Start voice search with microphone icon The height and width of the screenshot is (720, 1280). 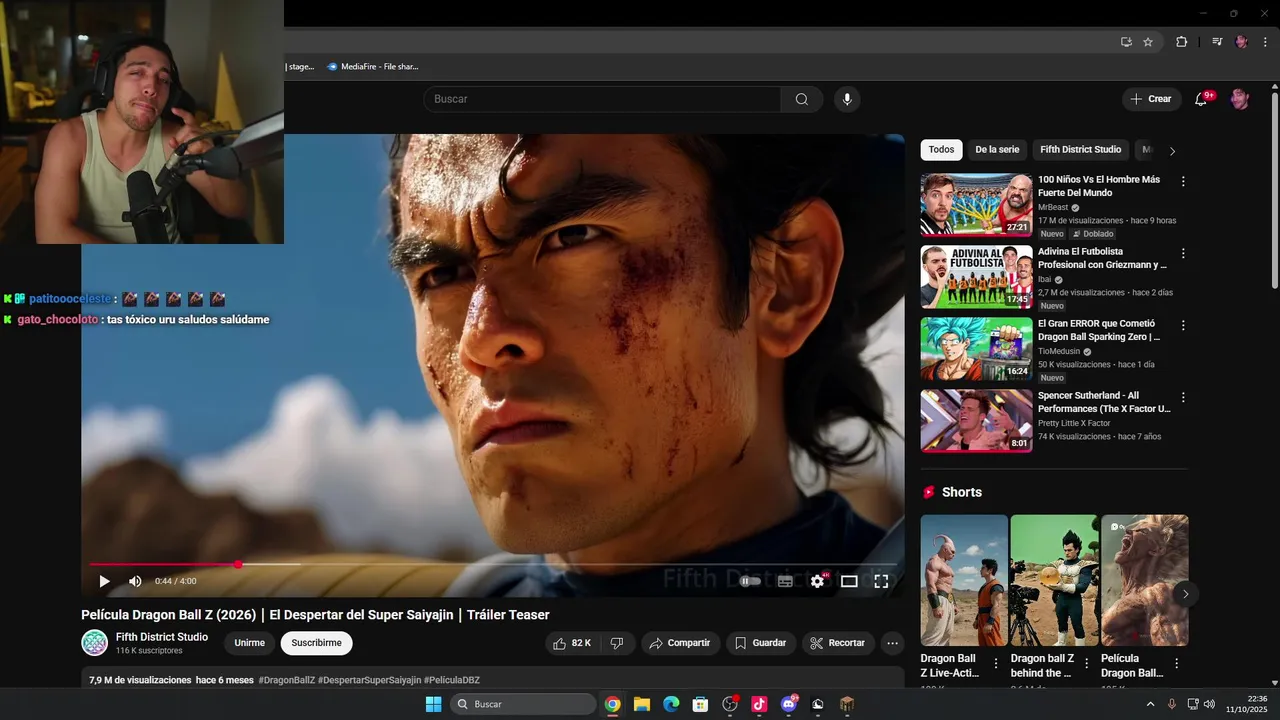(847, 99)
